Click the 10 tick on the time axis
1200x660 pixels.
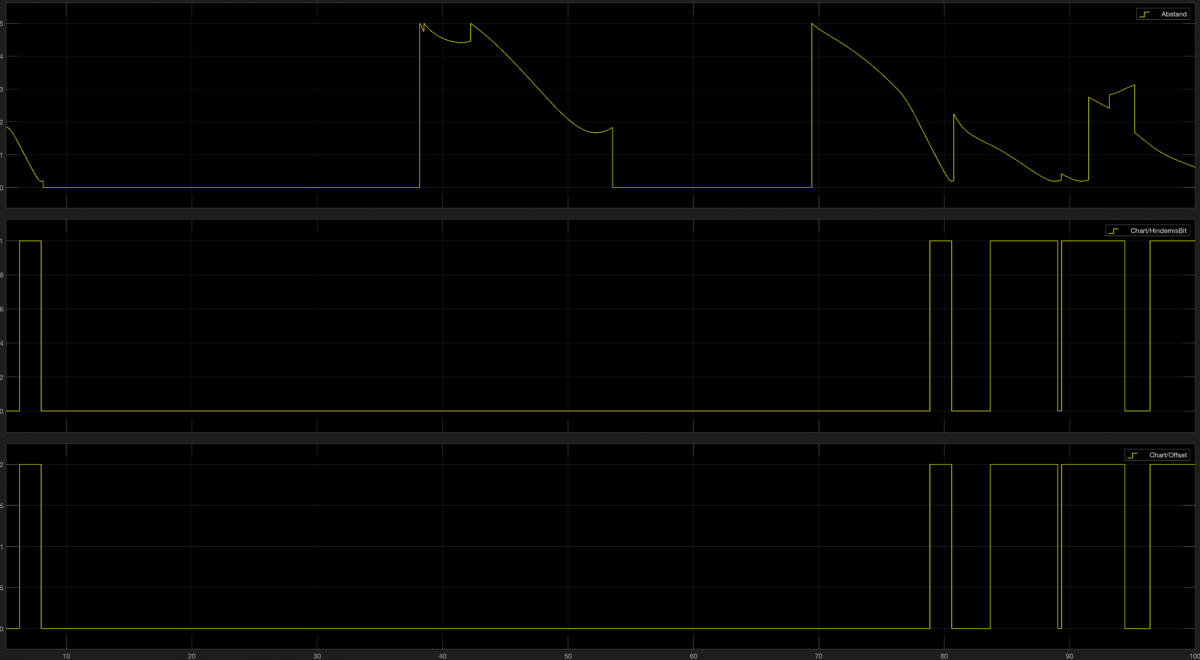point(66,654)
